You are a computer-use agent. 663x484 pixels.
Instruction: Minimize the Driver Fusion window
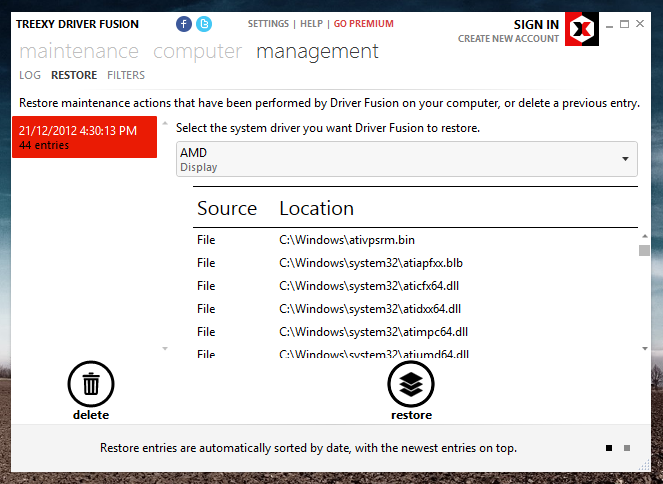(609, 25)
